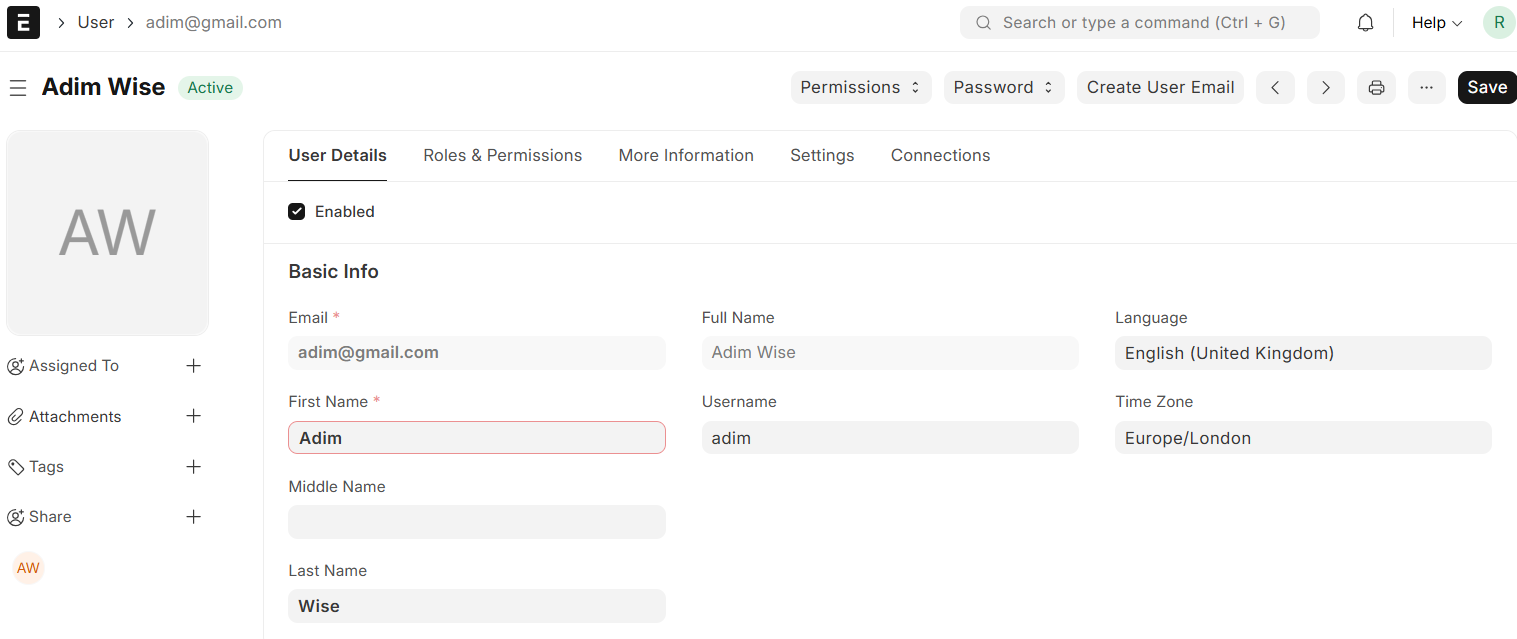Image resolution: width=1517 pixels, height=639 pixels.
Task: Click the Save button
Action: tap(1486, 88)
